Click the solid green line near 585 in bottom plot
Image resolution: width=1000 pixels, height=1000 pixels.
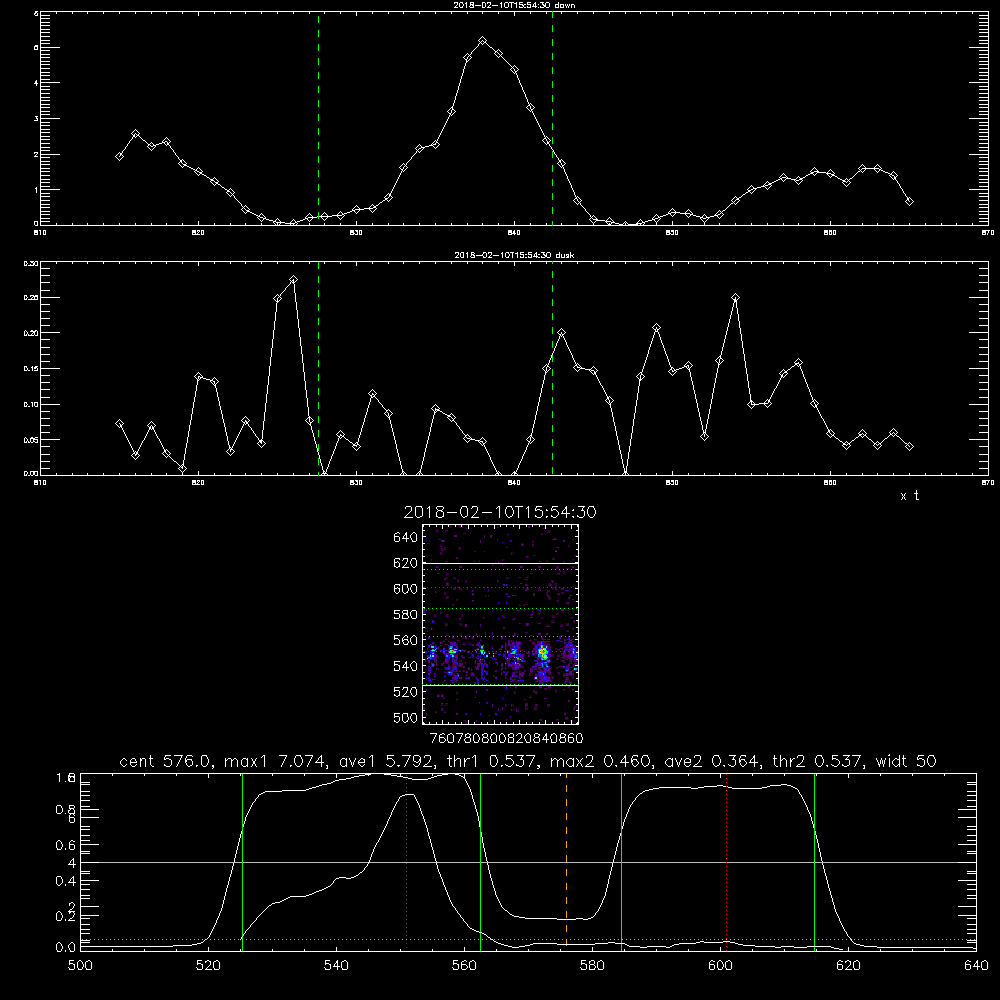[x=621, y=861]
